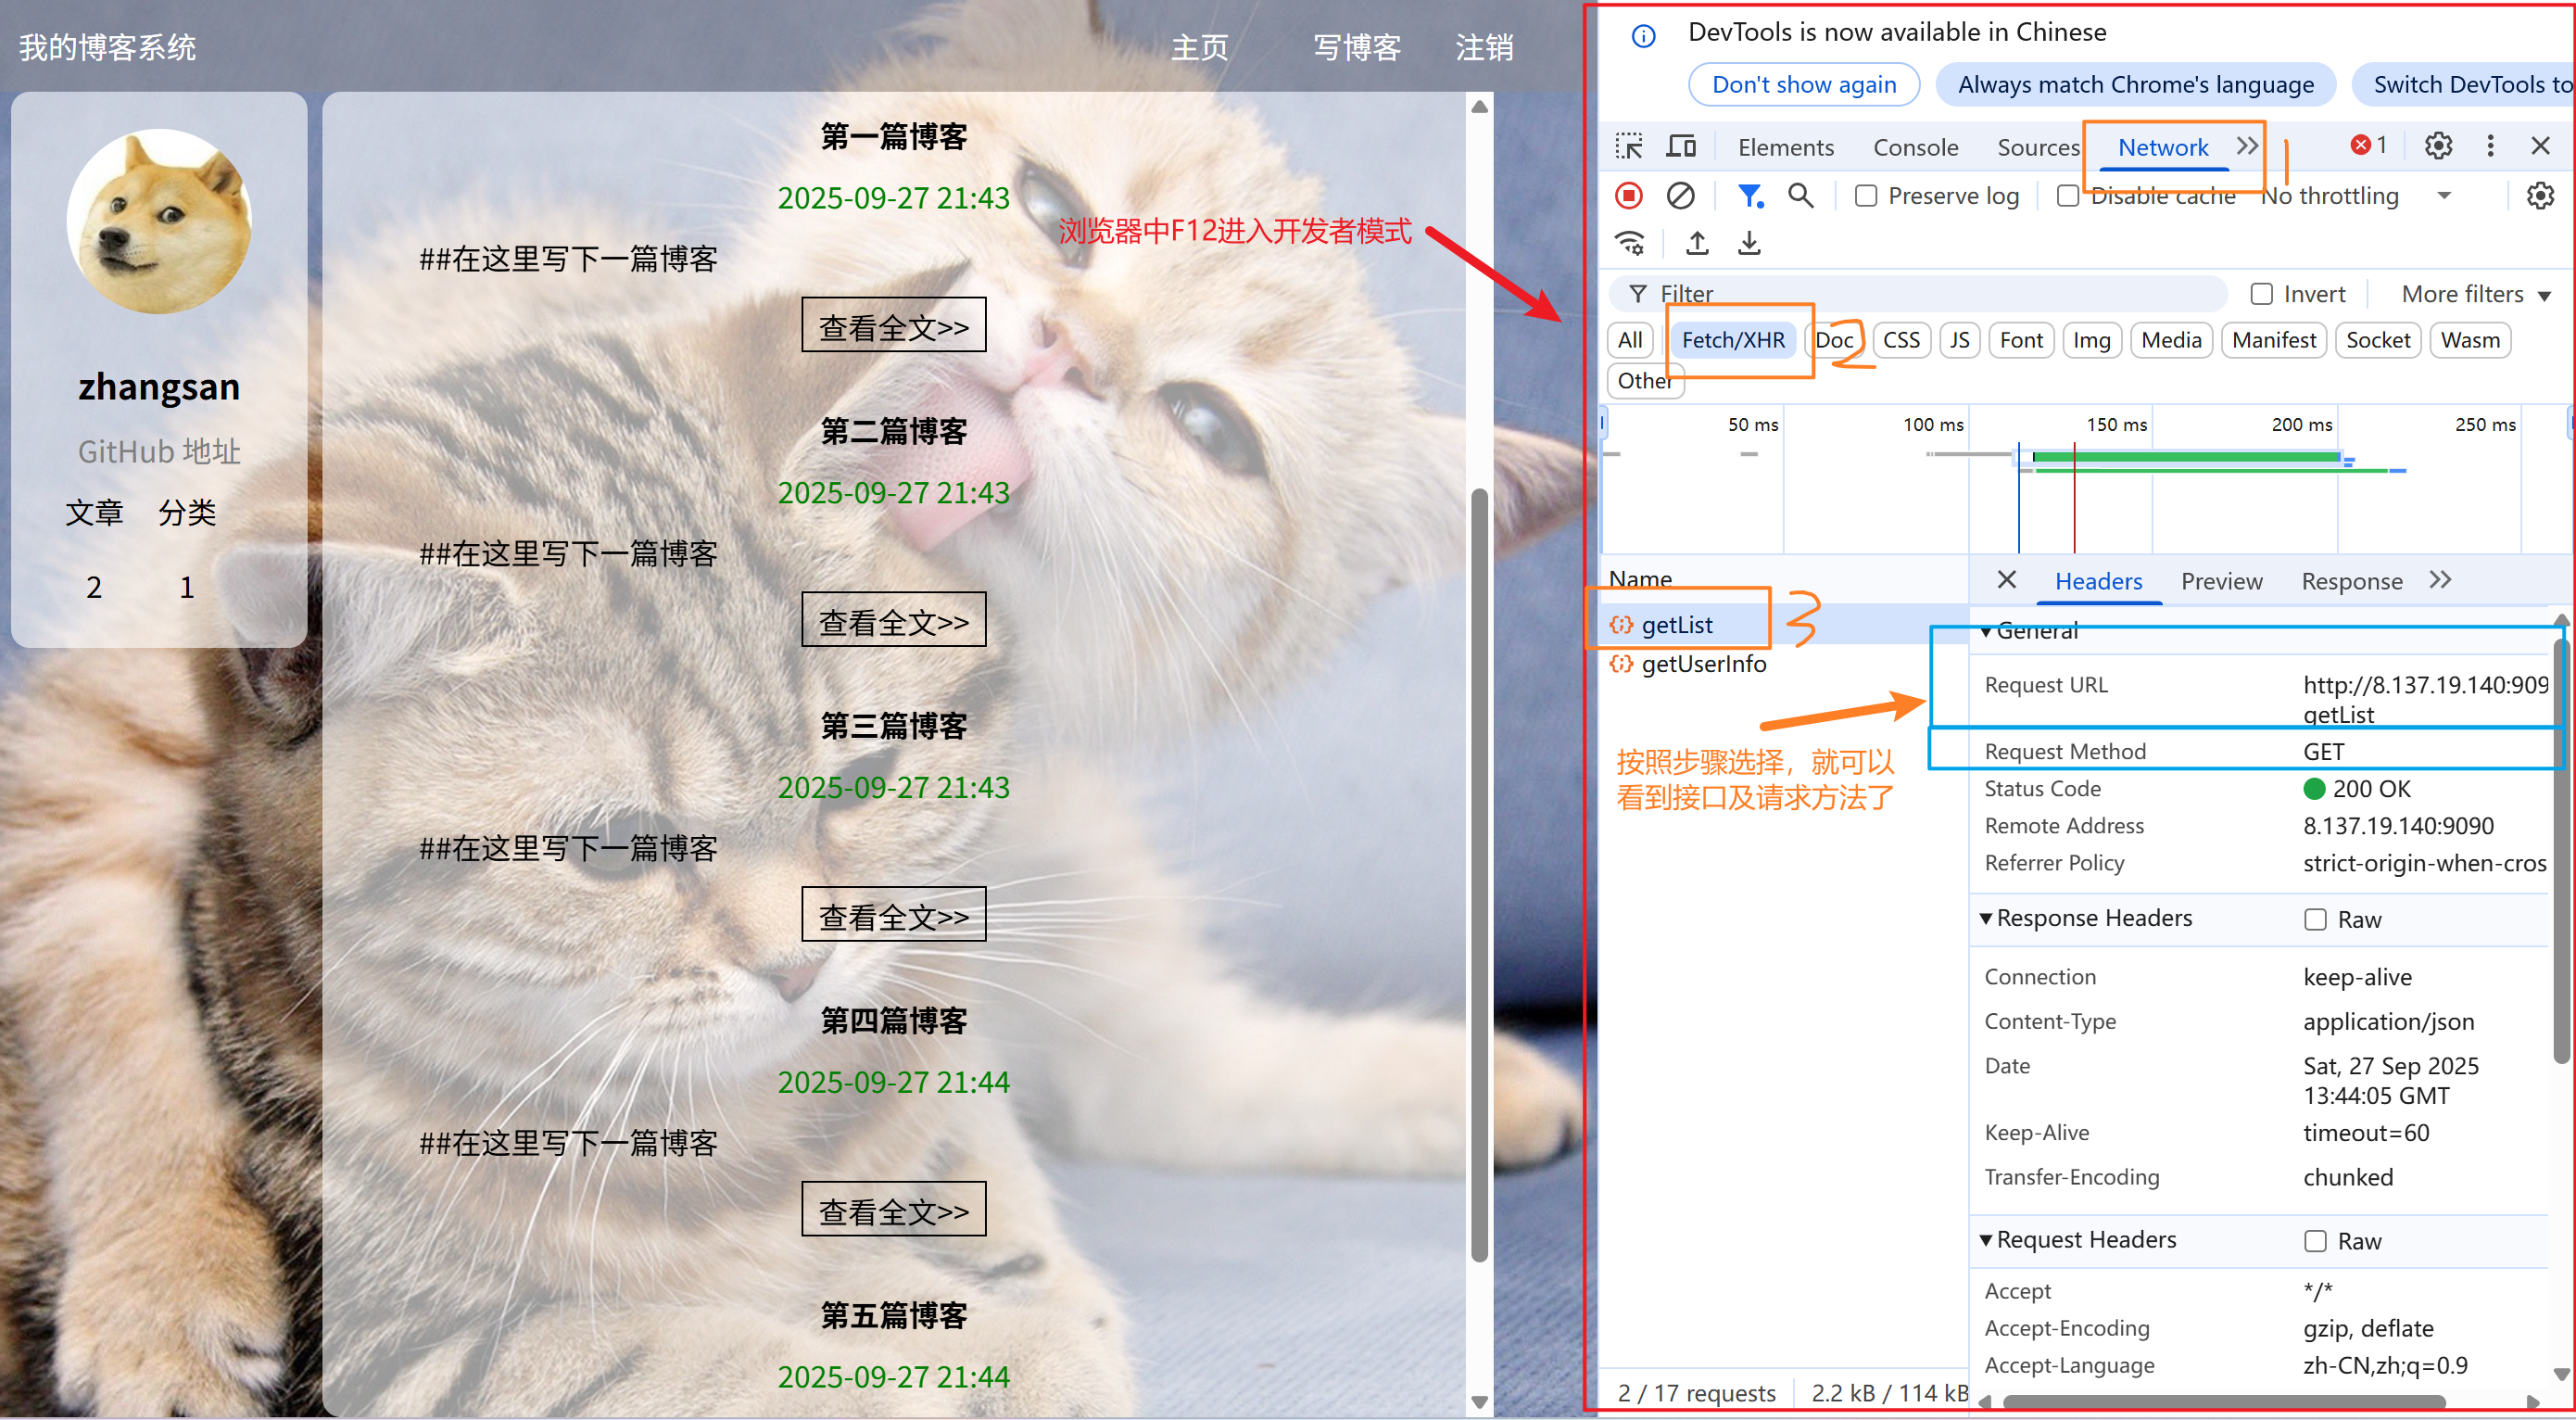Enable the Preserve log checkbox

[x=1865, y=196]
